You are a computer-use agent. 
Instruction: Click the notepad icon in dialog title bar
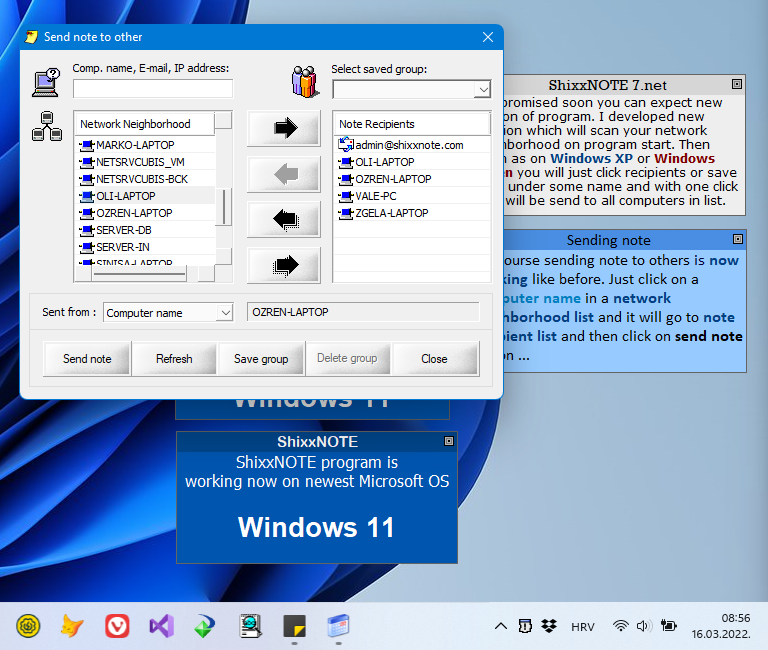pyautogui.click(x=31, y=37)
